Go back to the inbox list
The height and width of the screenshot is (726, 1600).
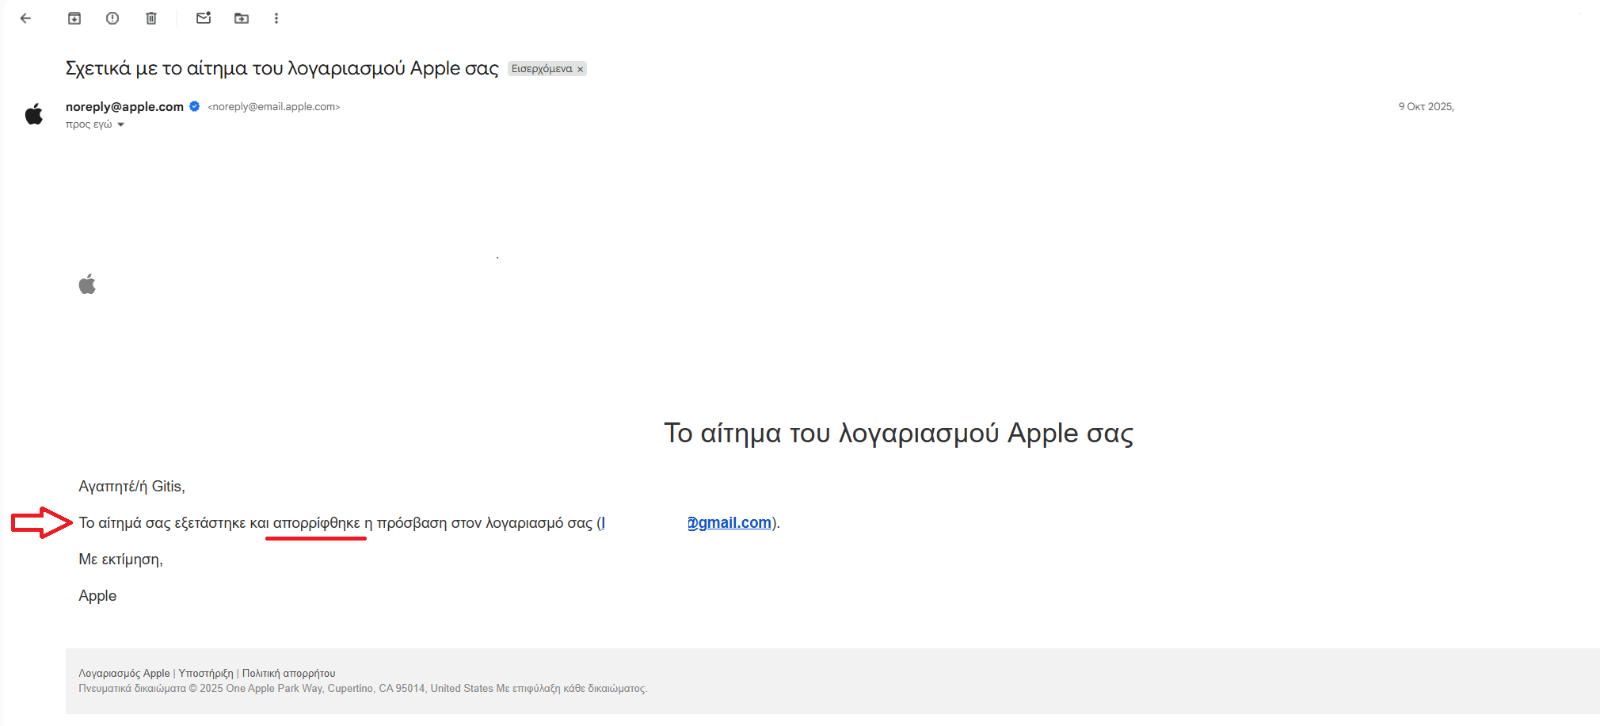pos(26,18)
